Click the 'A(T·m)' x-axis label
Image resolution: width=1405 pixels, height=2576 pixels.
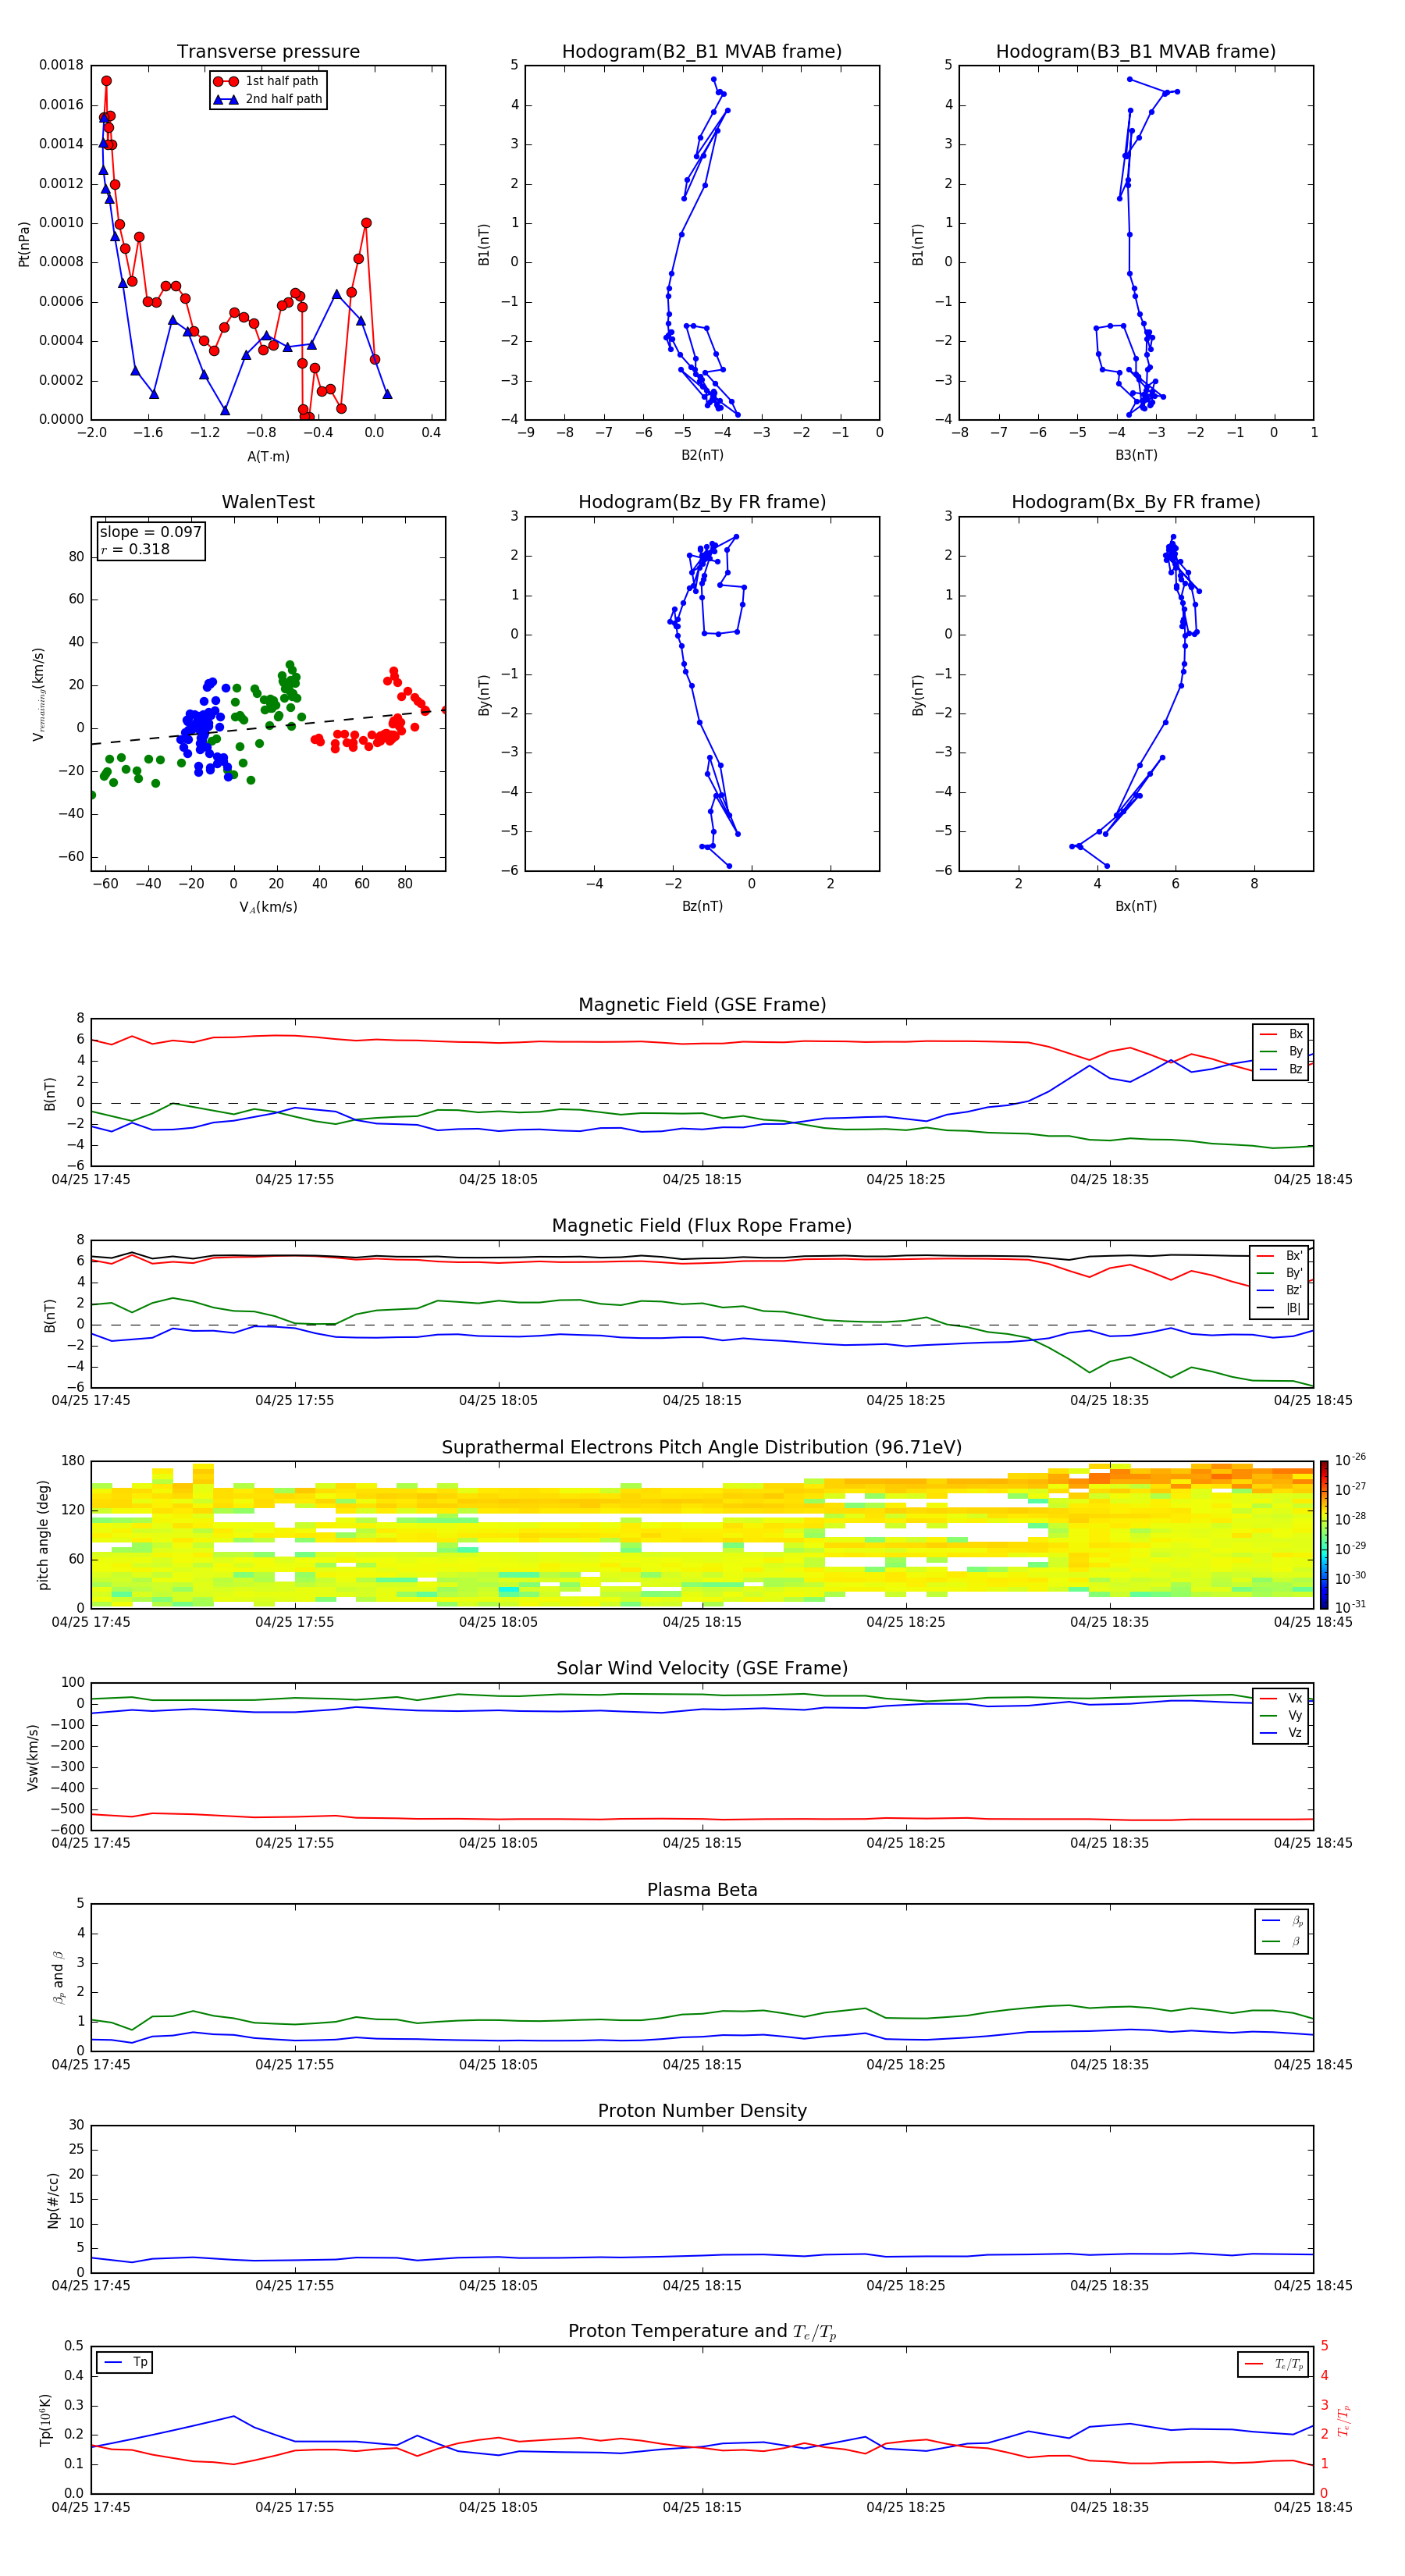pyautogui.click(x=268, y=456)
